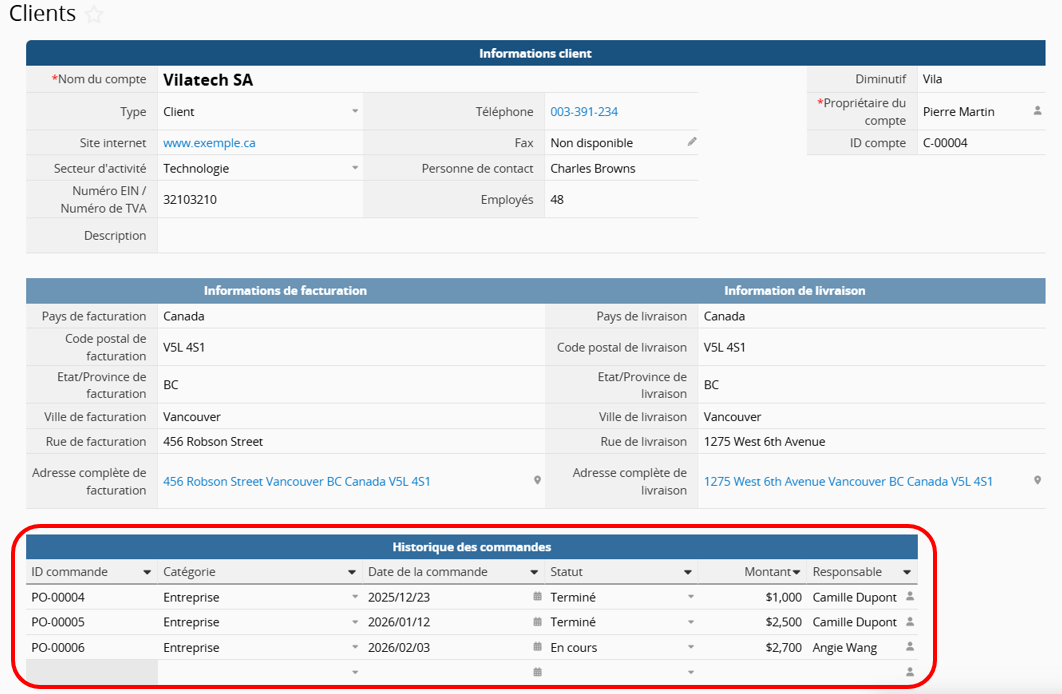The height and width of the screenshot is (694, 1062).
Task: Open the ID commande column header menu
Action: click(x=148, y=573)
